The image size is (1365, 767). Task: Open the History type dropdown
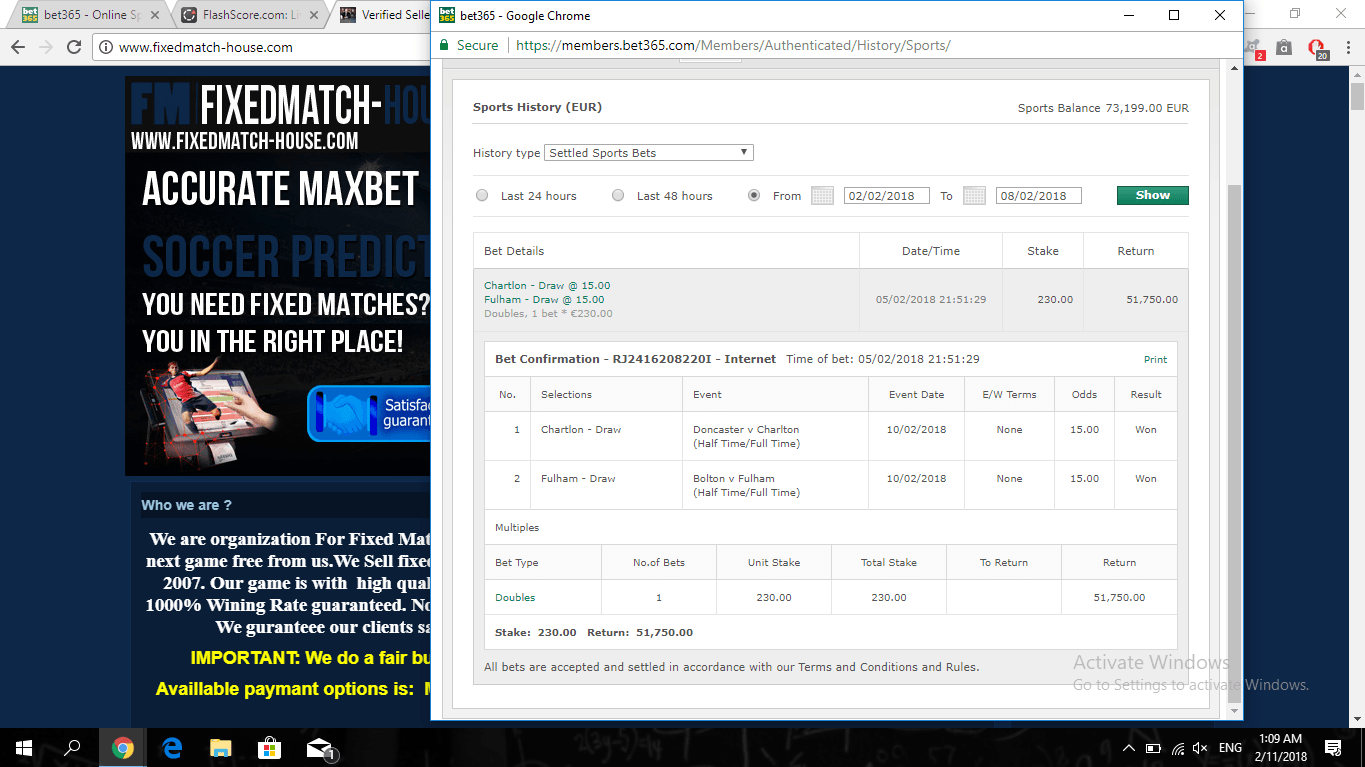(649, 153)
